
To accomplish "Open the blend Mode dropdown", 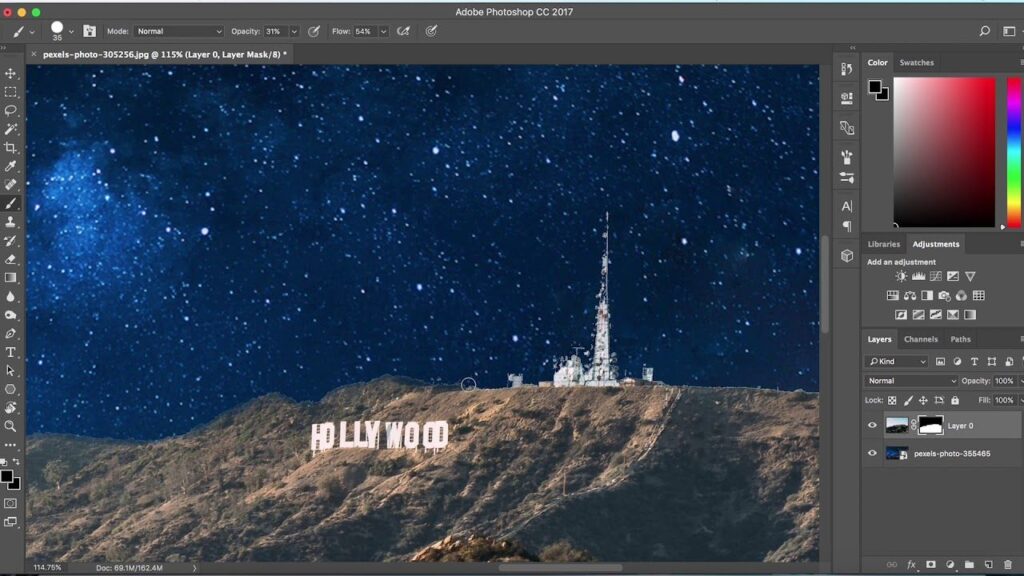I will 908,380.
